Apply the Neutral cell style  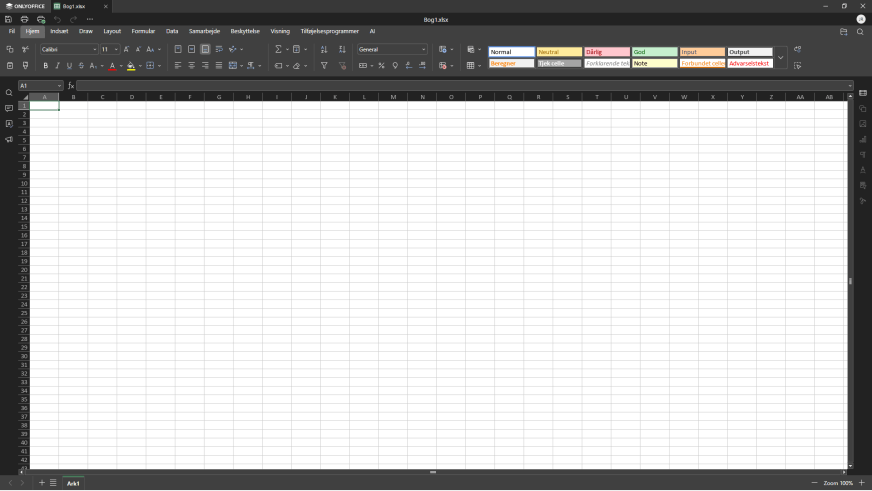point(559,52)
